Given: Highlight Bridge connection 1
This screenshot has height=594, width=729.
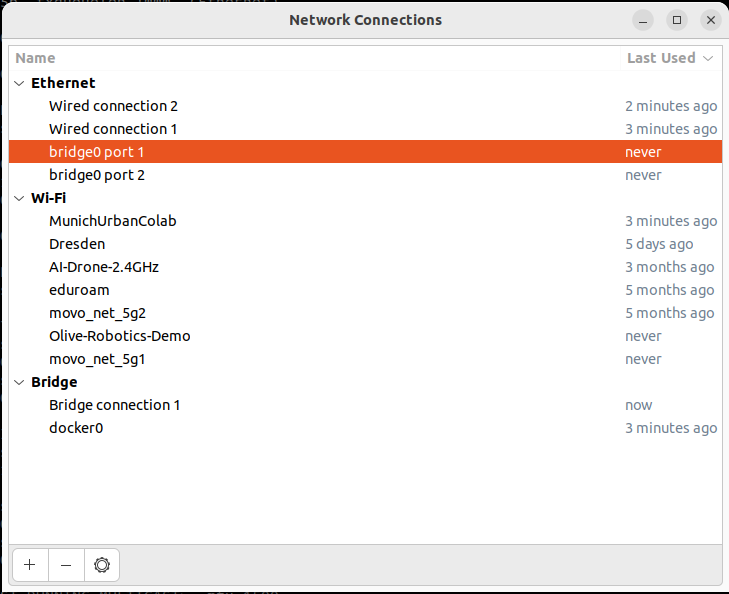Looking at the screenshot, I should click(x=114, y=405).
